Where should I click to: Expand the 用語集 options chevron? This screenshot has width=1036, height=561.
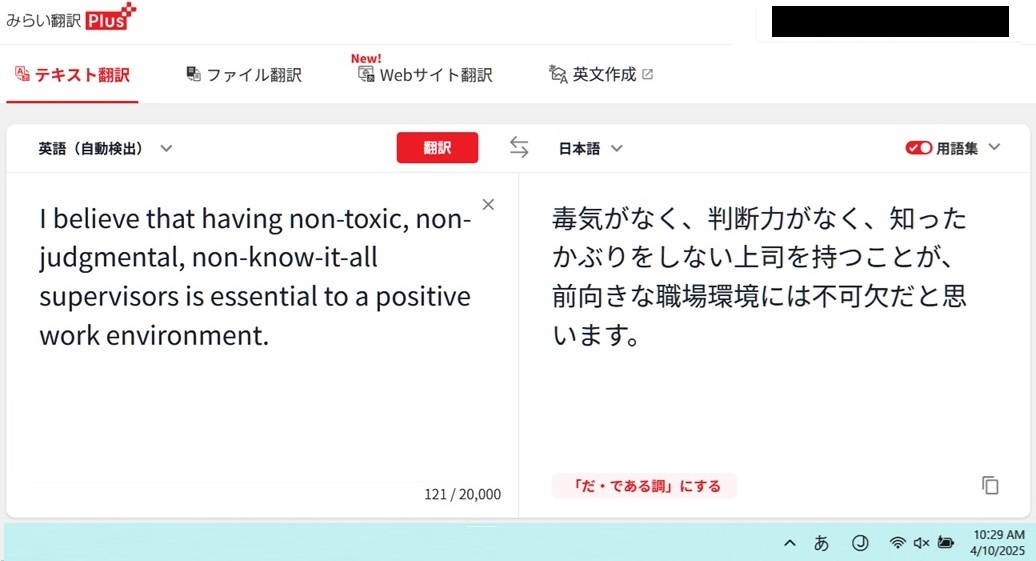click(994, 147)
